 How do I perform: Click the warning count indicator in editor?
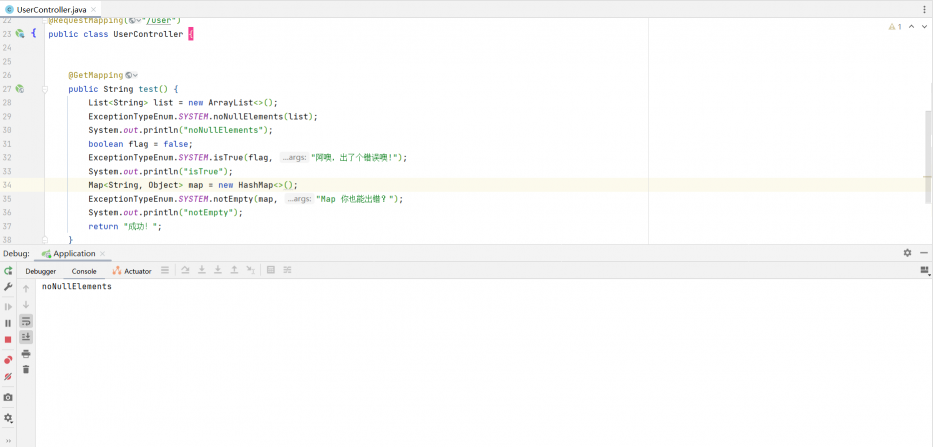895,27
